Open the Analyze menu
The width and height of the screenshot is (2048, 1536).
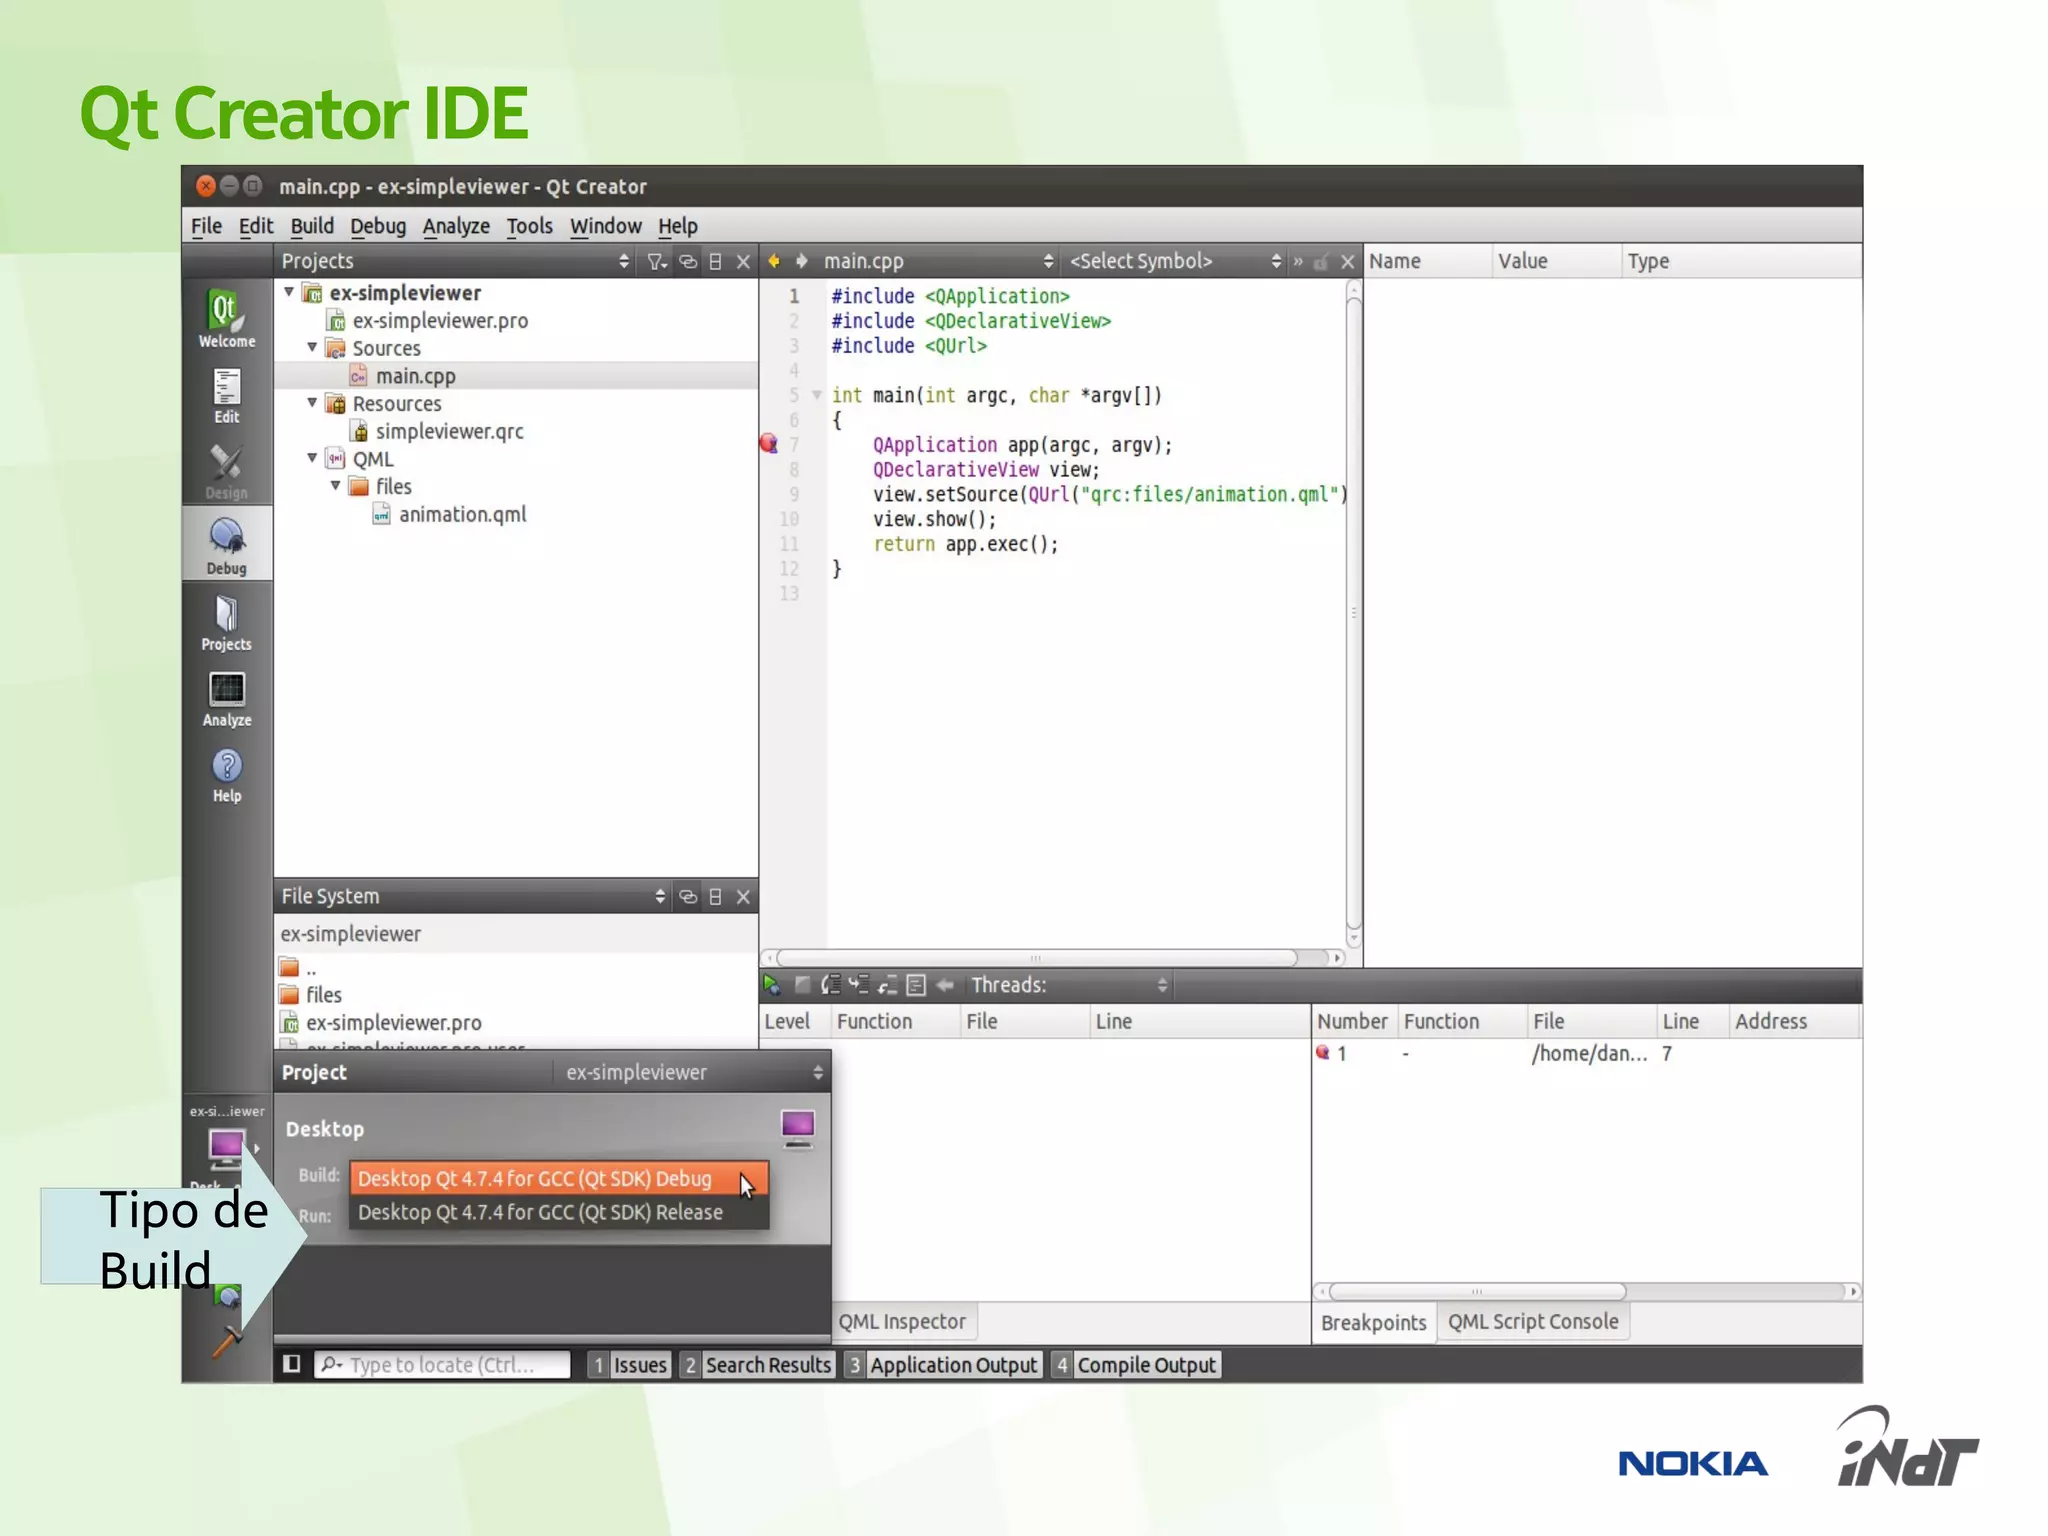pos(456,226)
